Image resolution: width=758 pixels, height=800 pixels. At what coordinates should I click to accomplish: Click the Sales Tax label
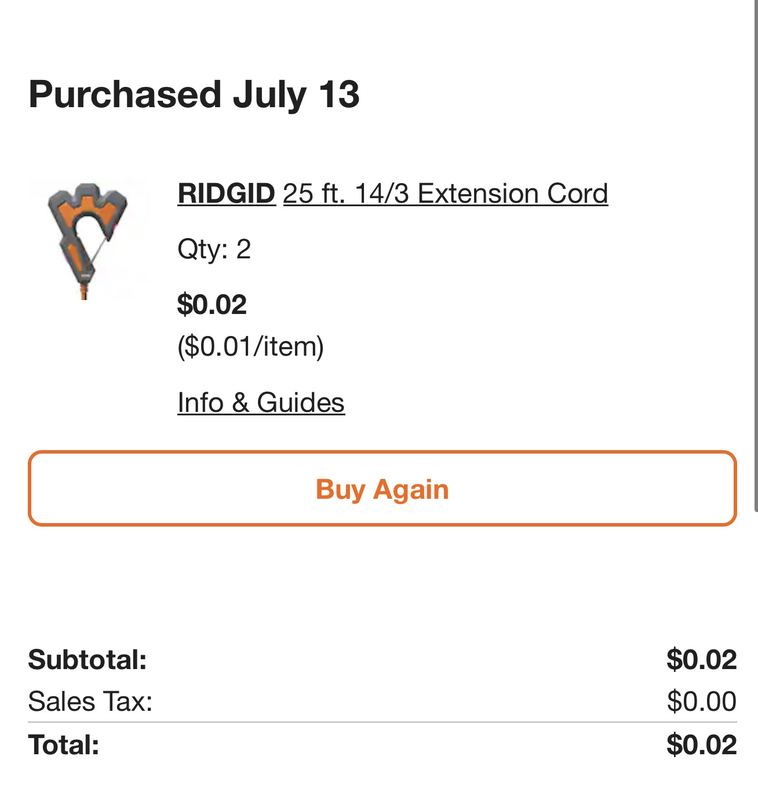(x=90, y=701)
